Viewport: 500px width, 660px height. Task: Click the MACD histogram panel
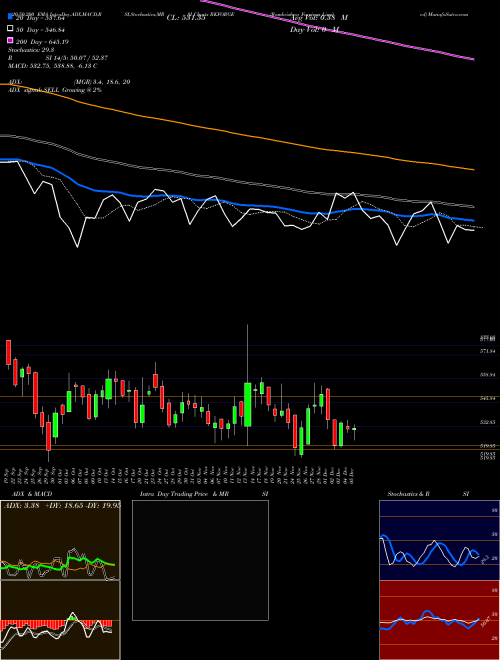coord(60,620)
